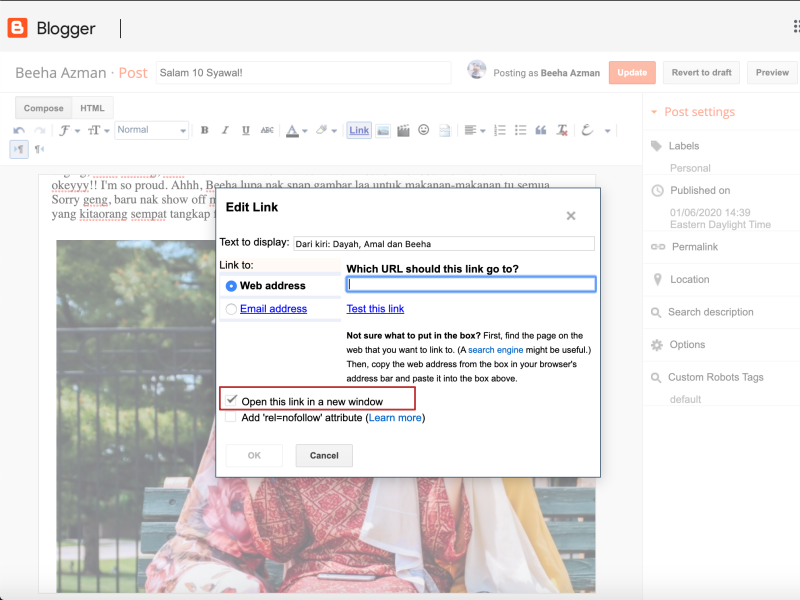Click the Test this link hyperlink
The image size is (800, 600).
375,308
